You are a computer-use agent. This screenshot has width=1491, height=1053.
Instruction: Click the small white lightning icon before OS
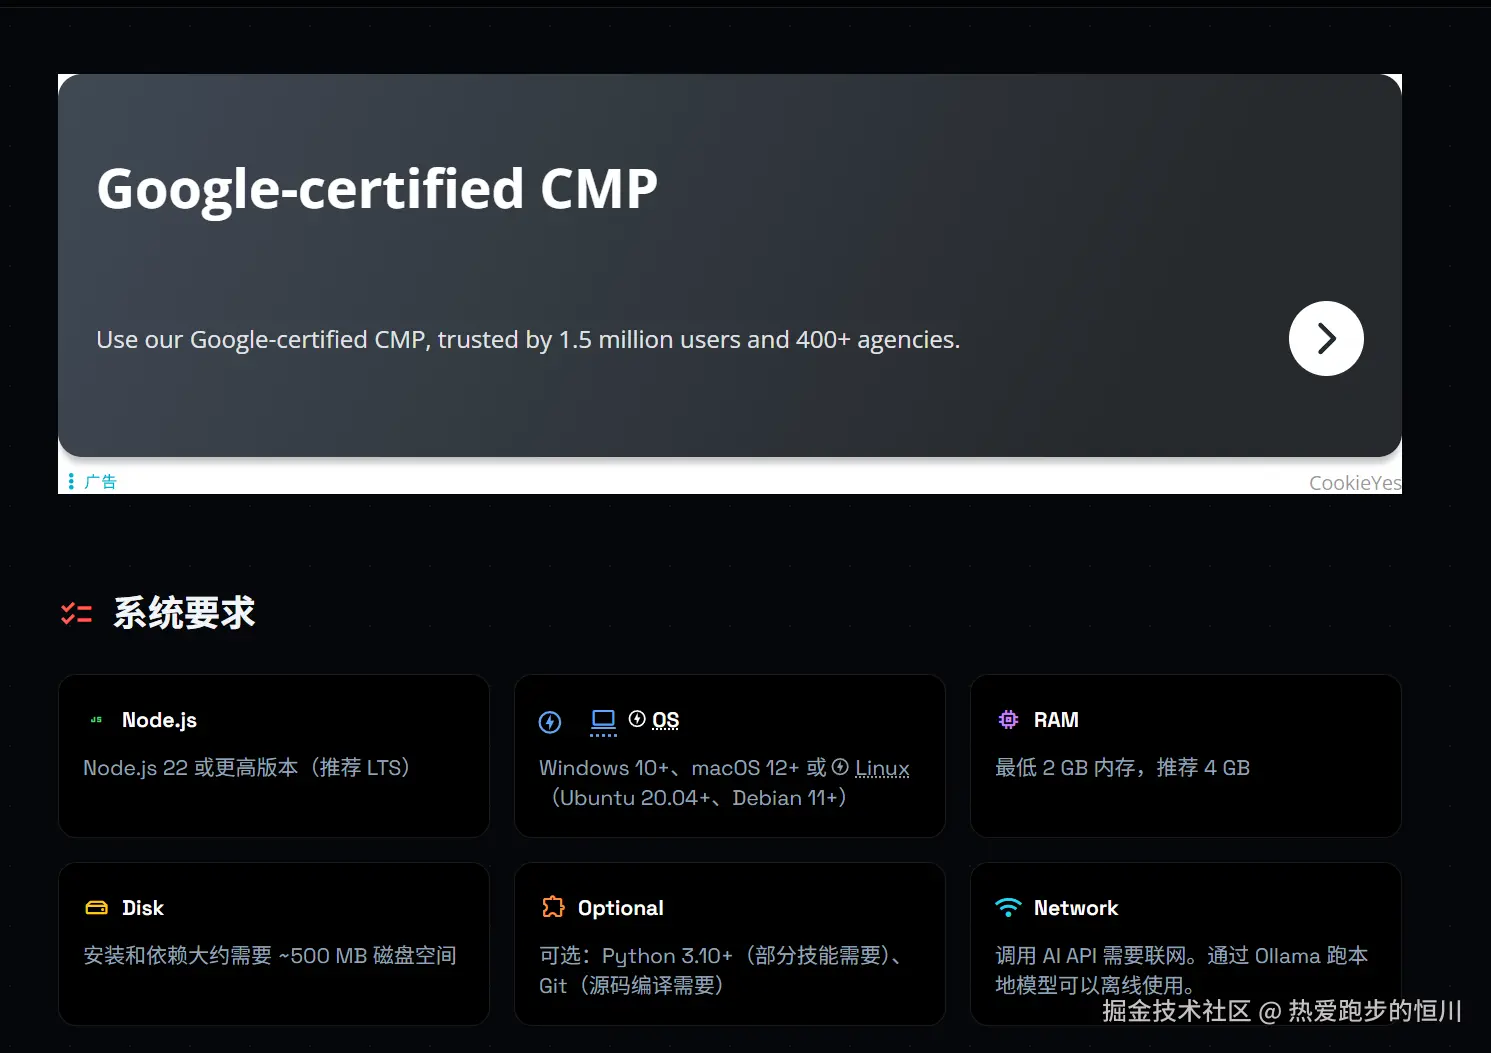(x=637, y=719)
